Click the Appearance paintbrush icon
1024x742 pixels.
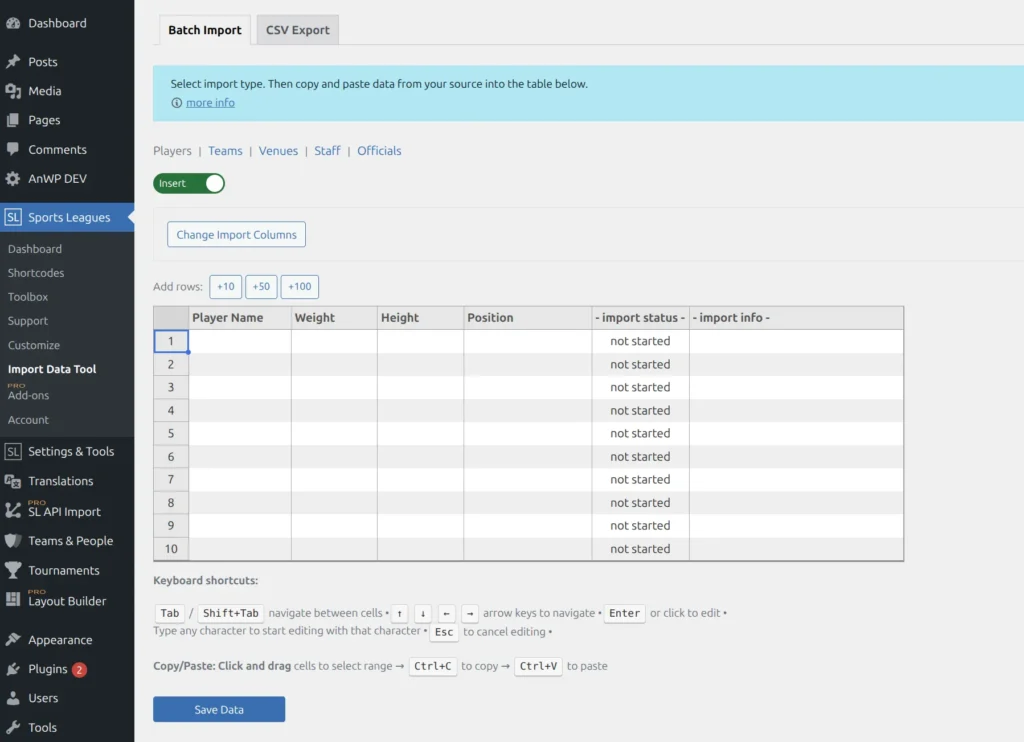tap(13, 640)
